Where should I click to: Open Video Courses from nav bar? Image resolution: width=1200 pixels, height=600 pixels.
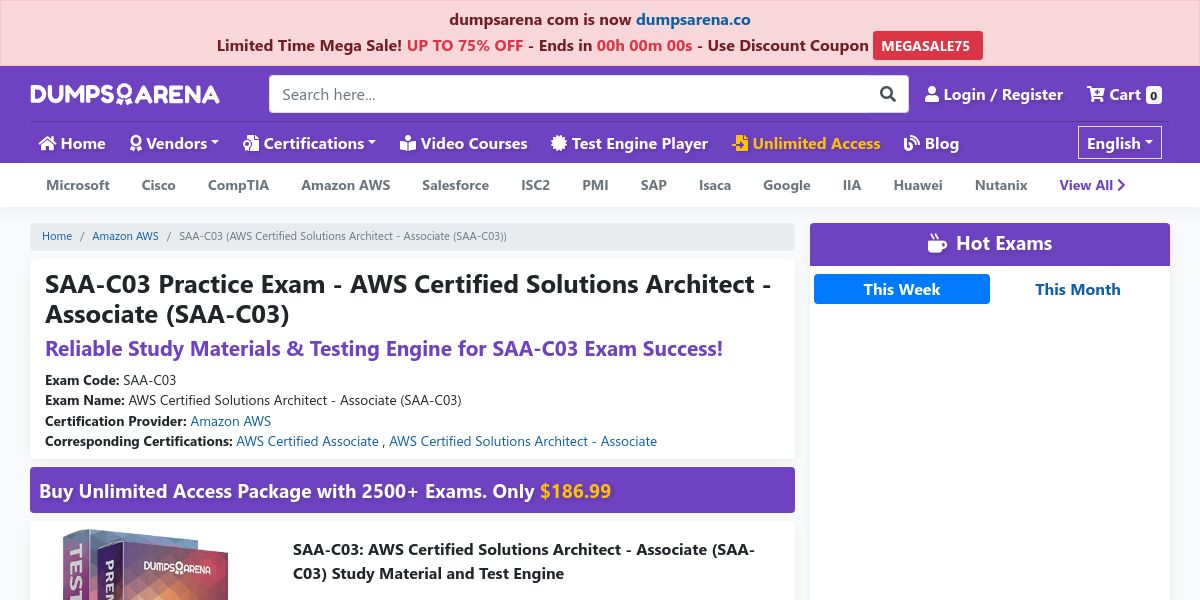(x=463, y=143)
